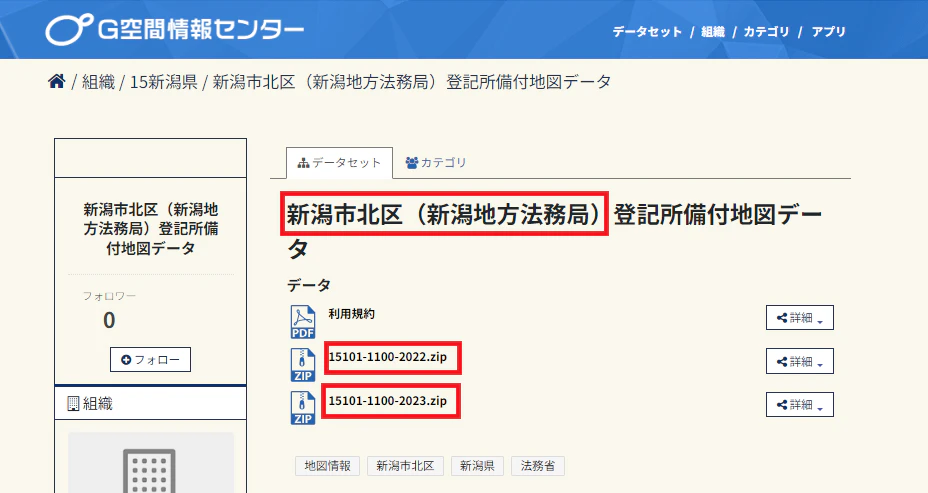This screenshot has height=493, width=928.
Task: Open the 利用規約 PDF file icon
Action: (302, 322)
